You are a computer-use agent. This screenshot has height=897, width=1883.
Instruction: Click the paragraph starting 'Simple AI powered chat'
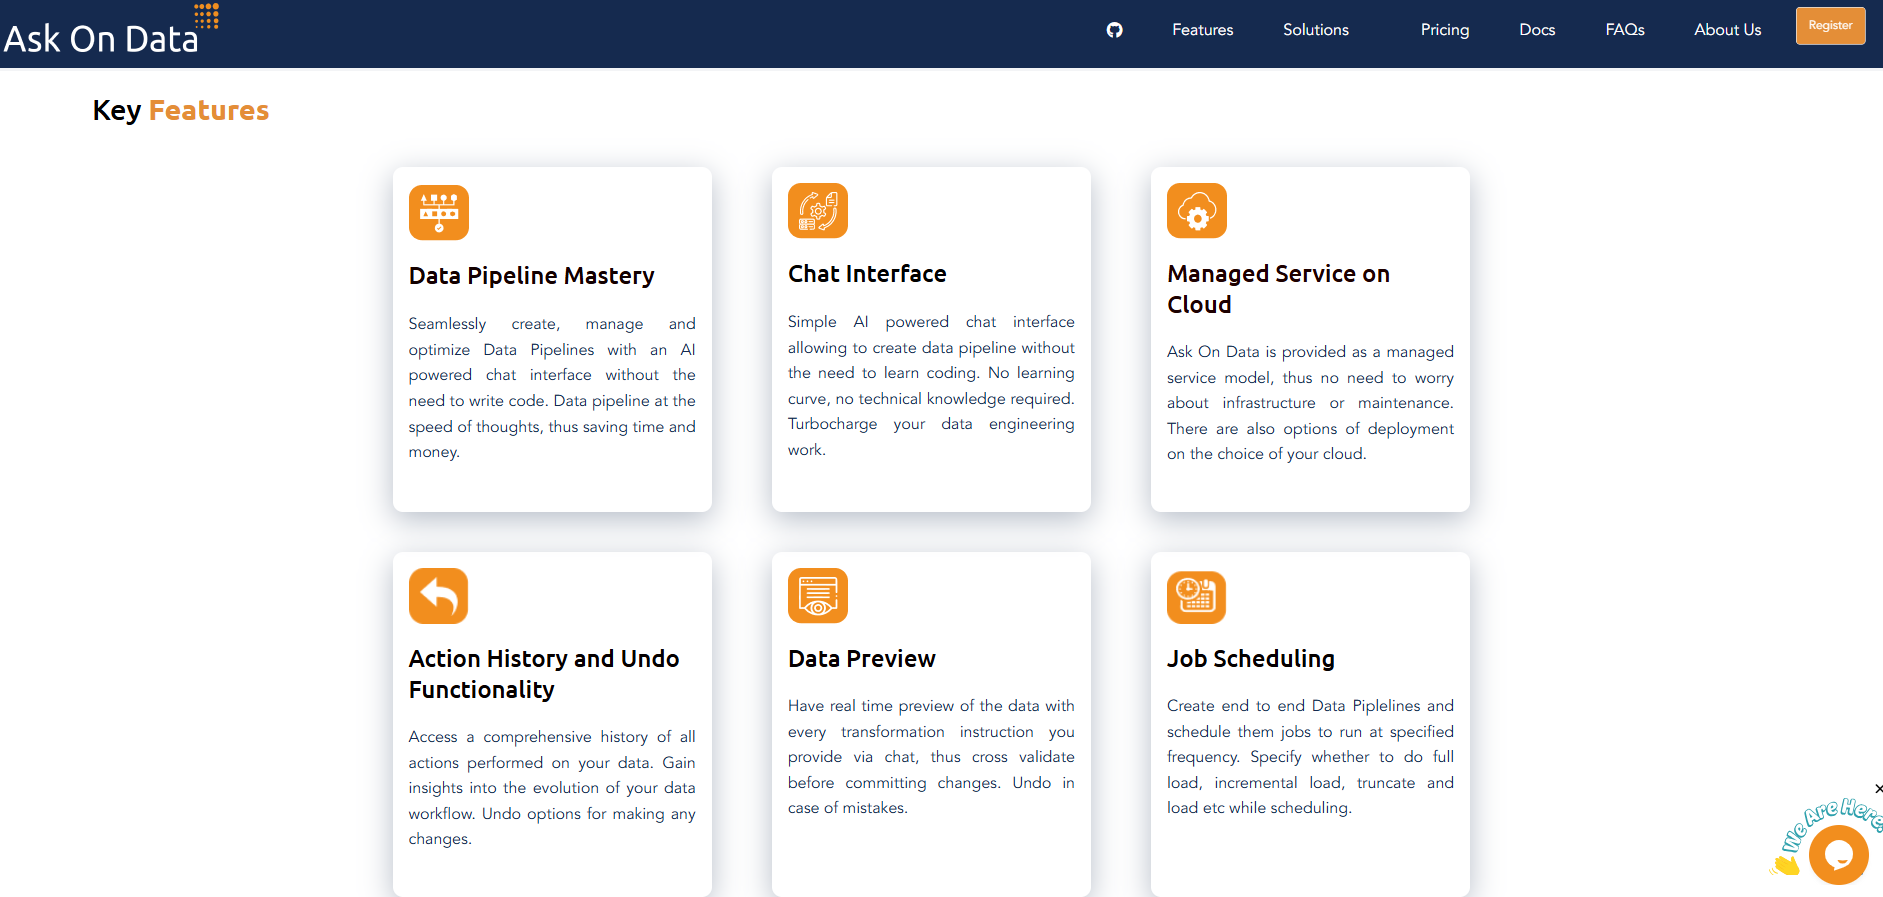point(931,386)
